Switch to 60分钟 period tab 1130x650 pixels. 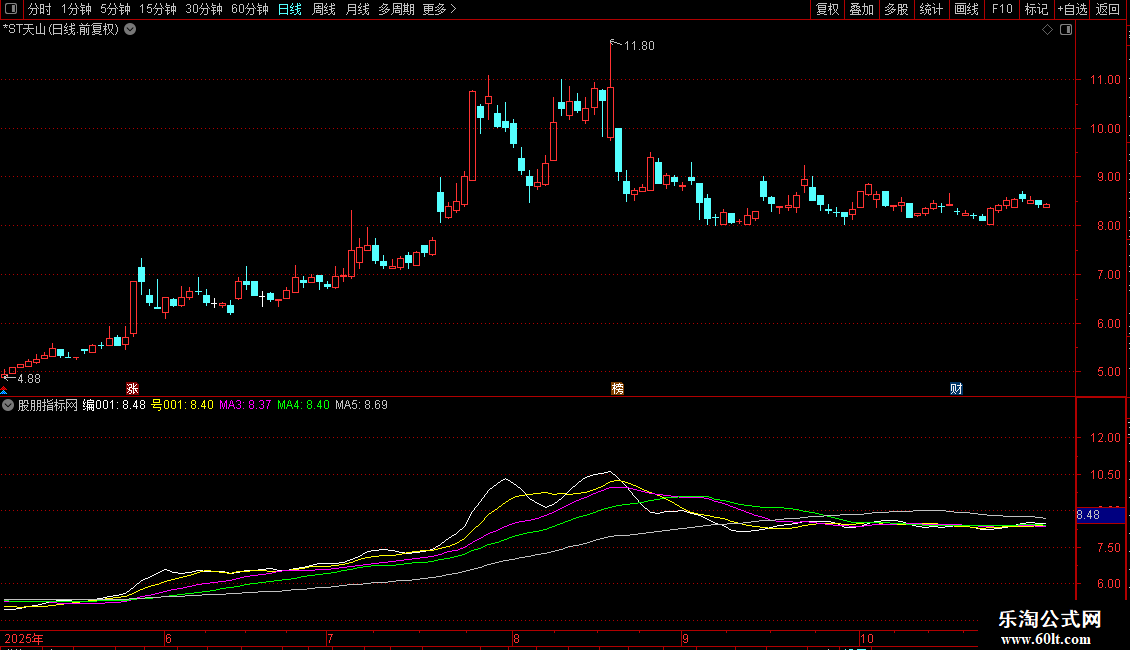249,9
